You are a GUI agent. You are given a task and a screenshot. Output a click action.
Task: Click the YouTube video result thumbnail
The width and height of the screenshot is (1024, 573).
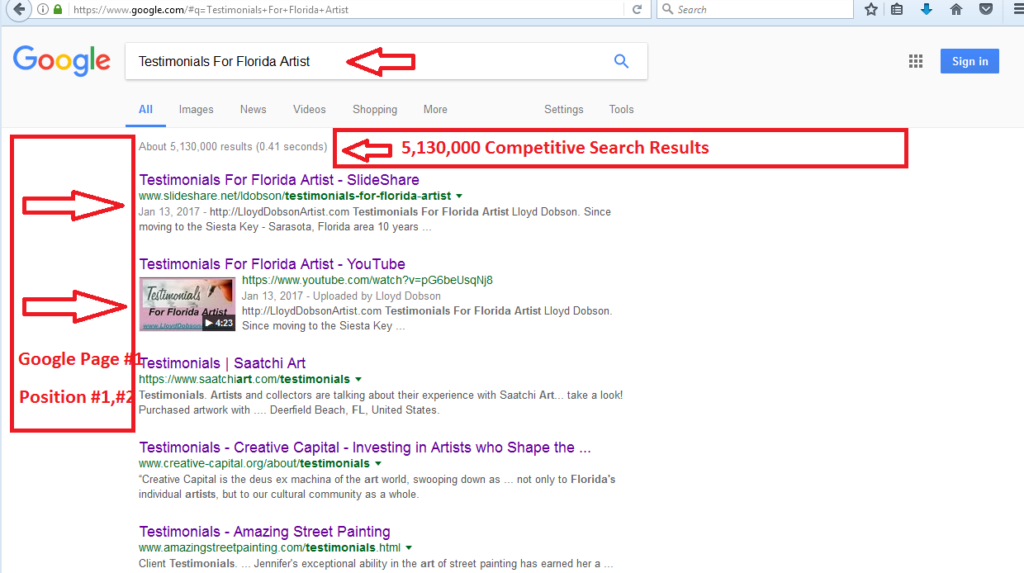[x=188, y=305]
